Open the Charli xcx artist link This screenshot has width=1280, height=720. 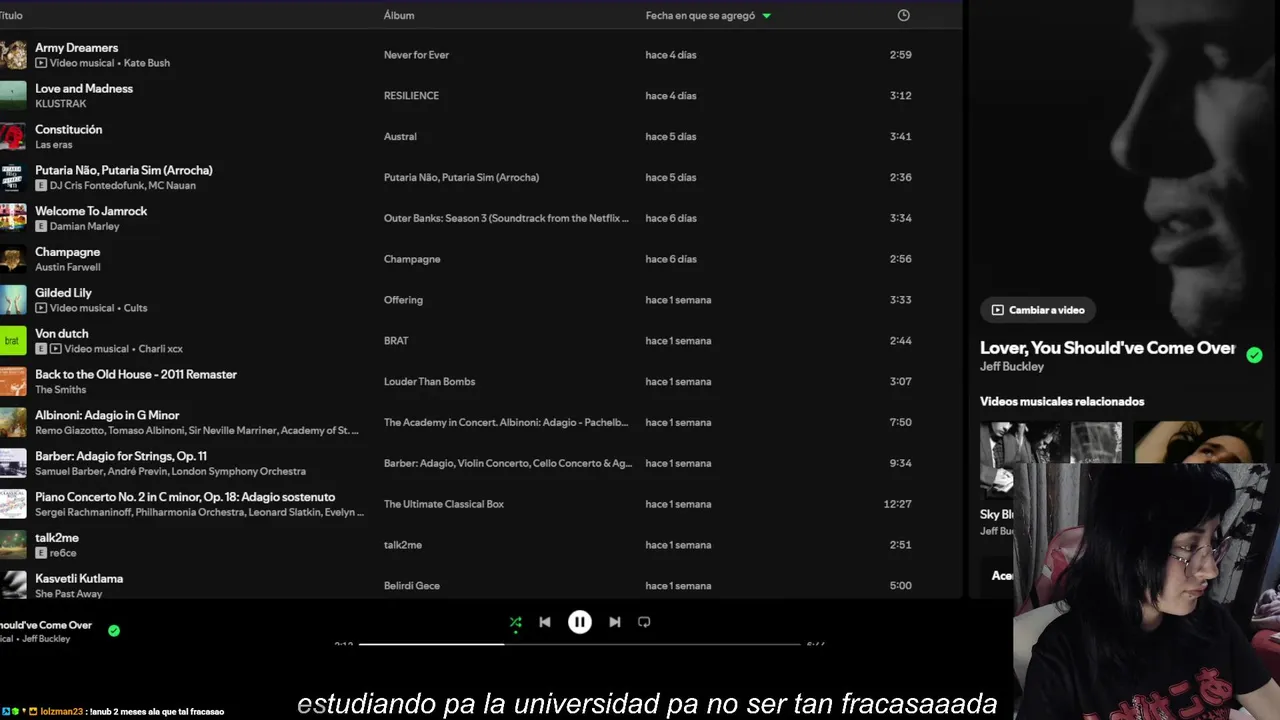click(160, 349)
